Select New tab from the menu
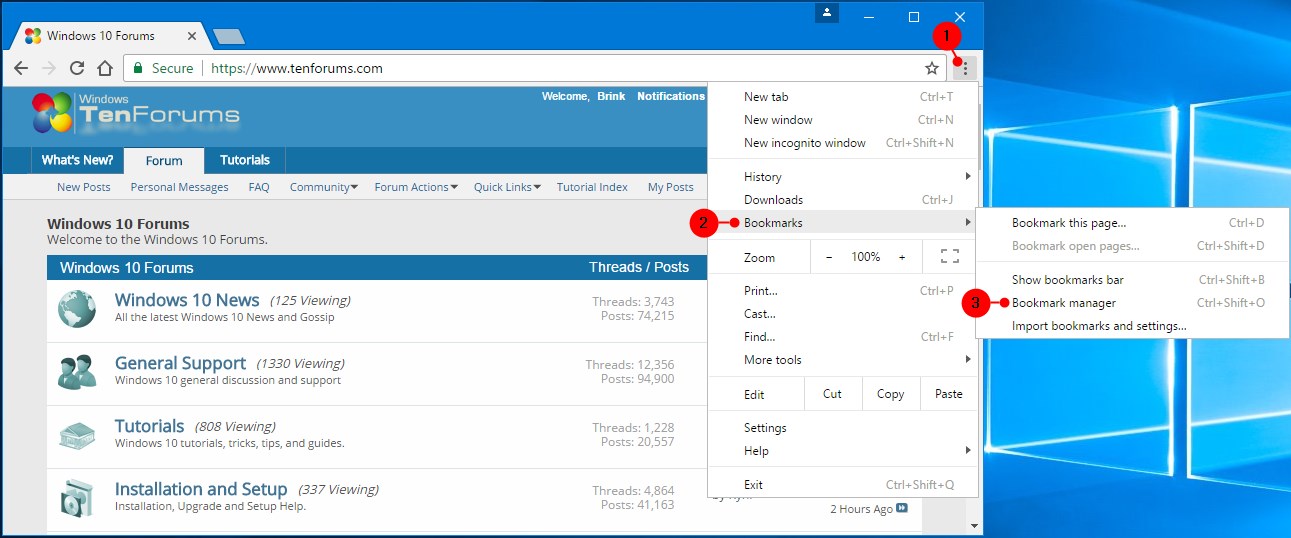The height and width of the screenshot is (538, 1291). coord(844,97)
